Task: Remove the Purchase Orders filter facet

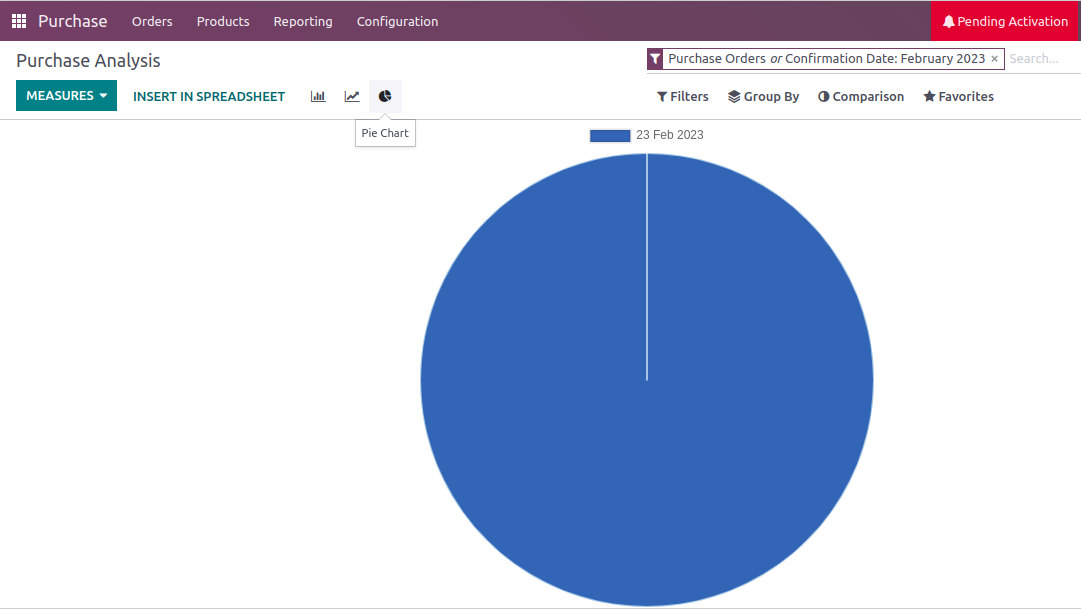Action: [x=994, y=59]
